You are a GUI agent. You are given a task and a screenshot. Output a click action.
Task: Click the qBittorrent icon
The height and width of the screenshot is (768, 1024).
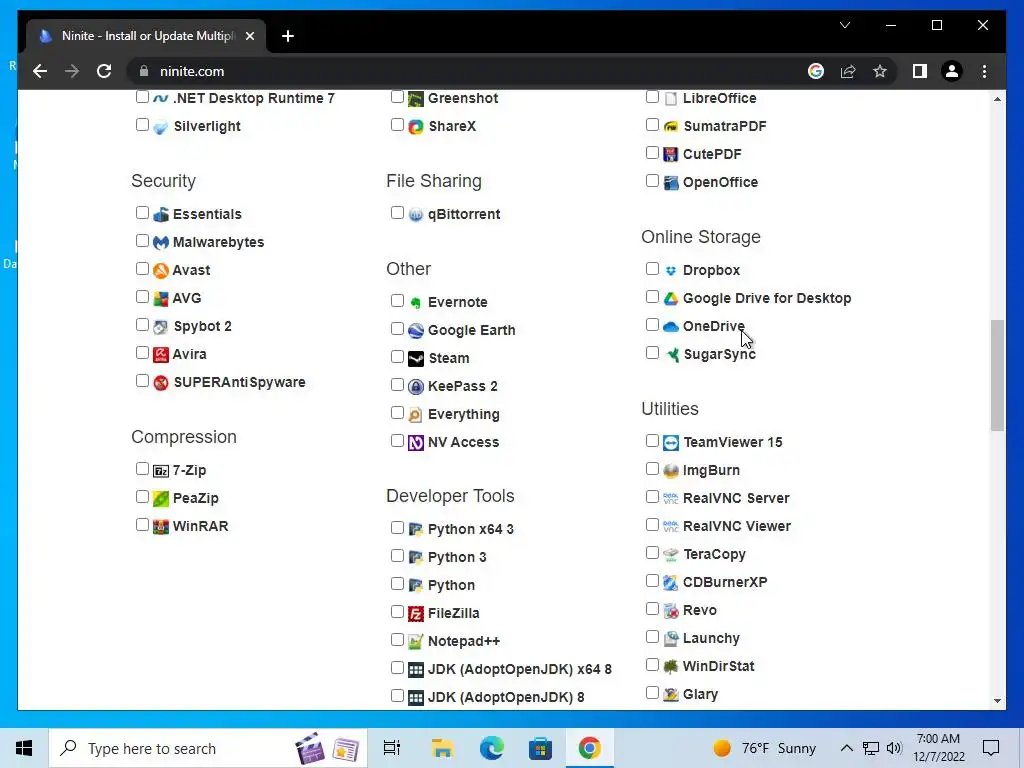tap(416, 214)
